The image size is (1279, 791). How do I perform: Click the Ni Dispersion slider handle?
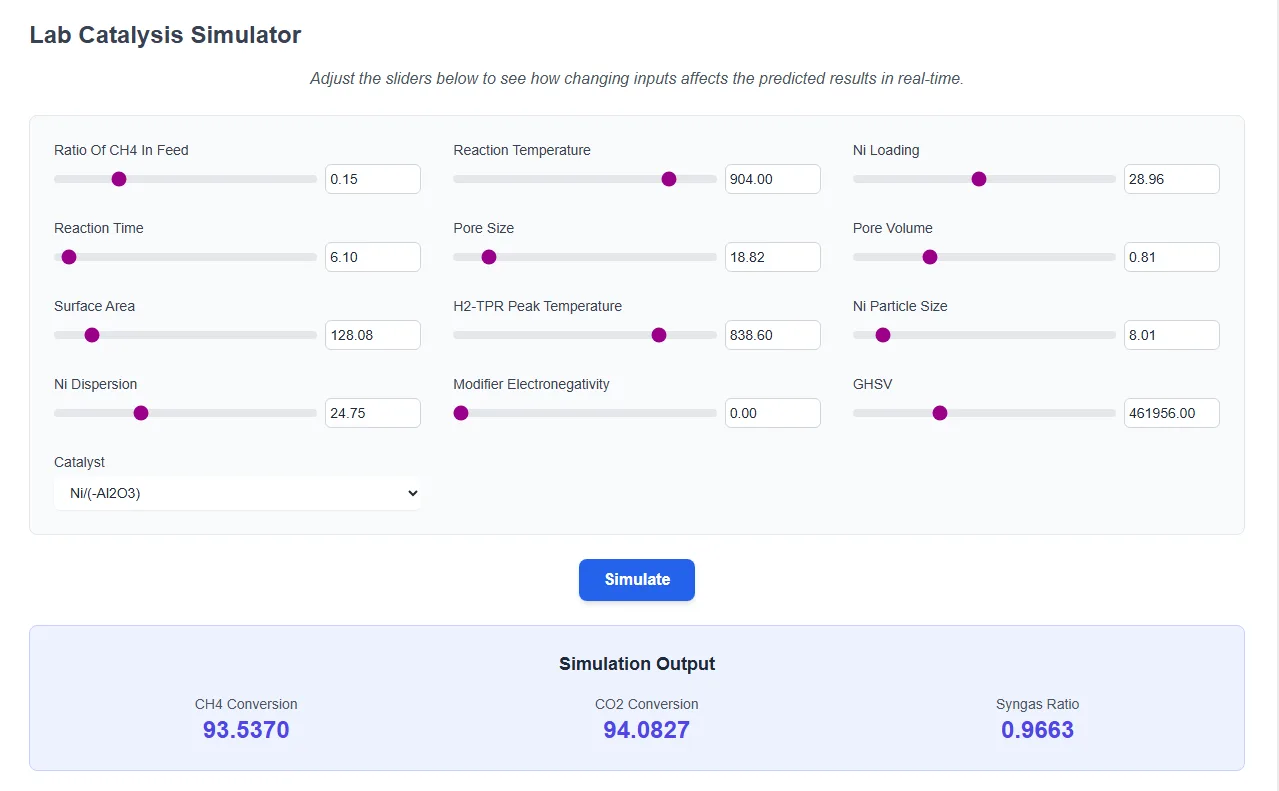pyautogui.click(x=141, y=413)
